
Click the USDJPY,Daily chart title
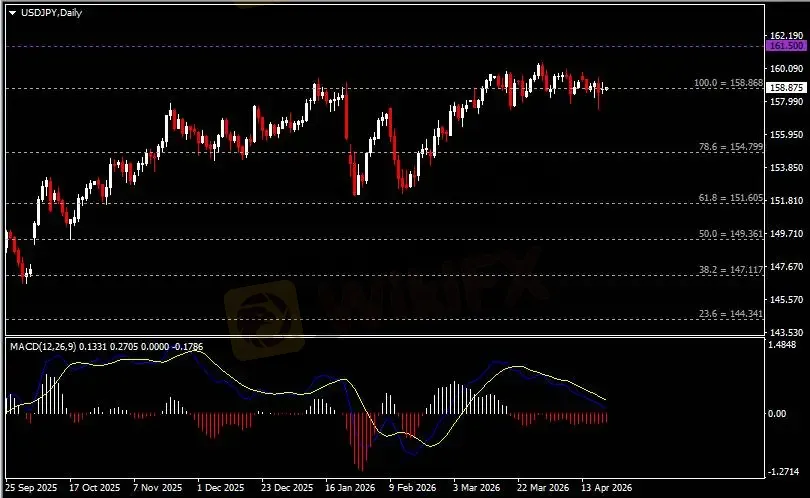(51, 13)
